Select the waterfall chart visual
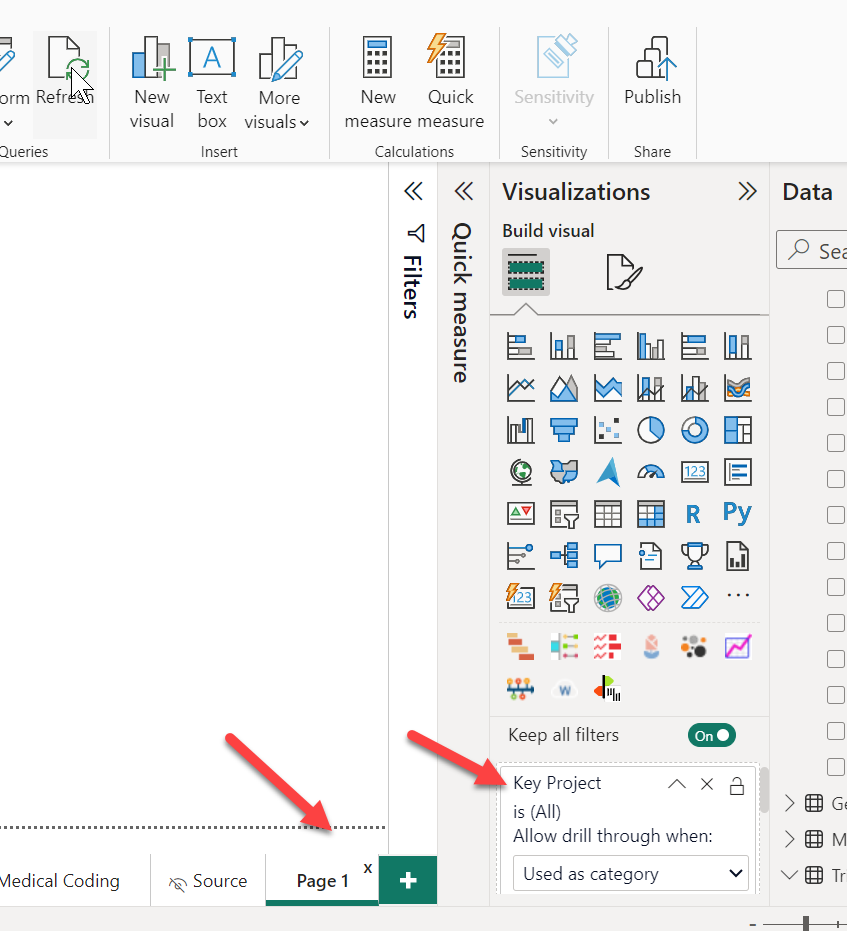Viewport: 847px width, 931px height. (x=521, y=430)
